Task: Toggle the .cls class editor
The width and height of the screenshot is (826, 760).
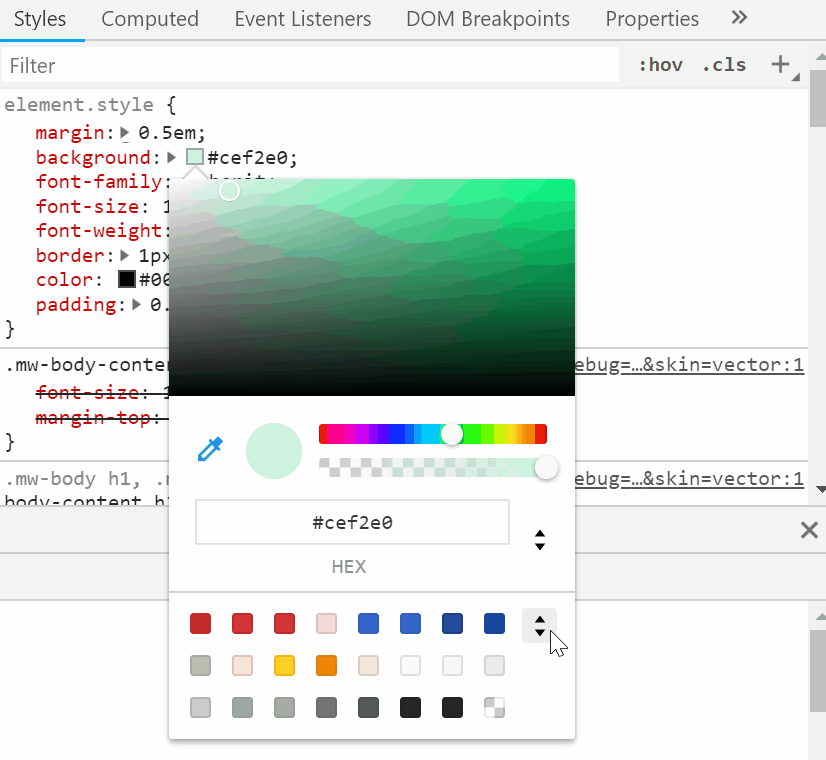Action: point(724,65)
